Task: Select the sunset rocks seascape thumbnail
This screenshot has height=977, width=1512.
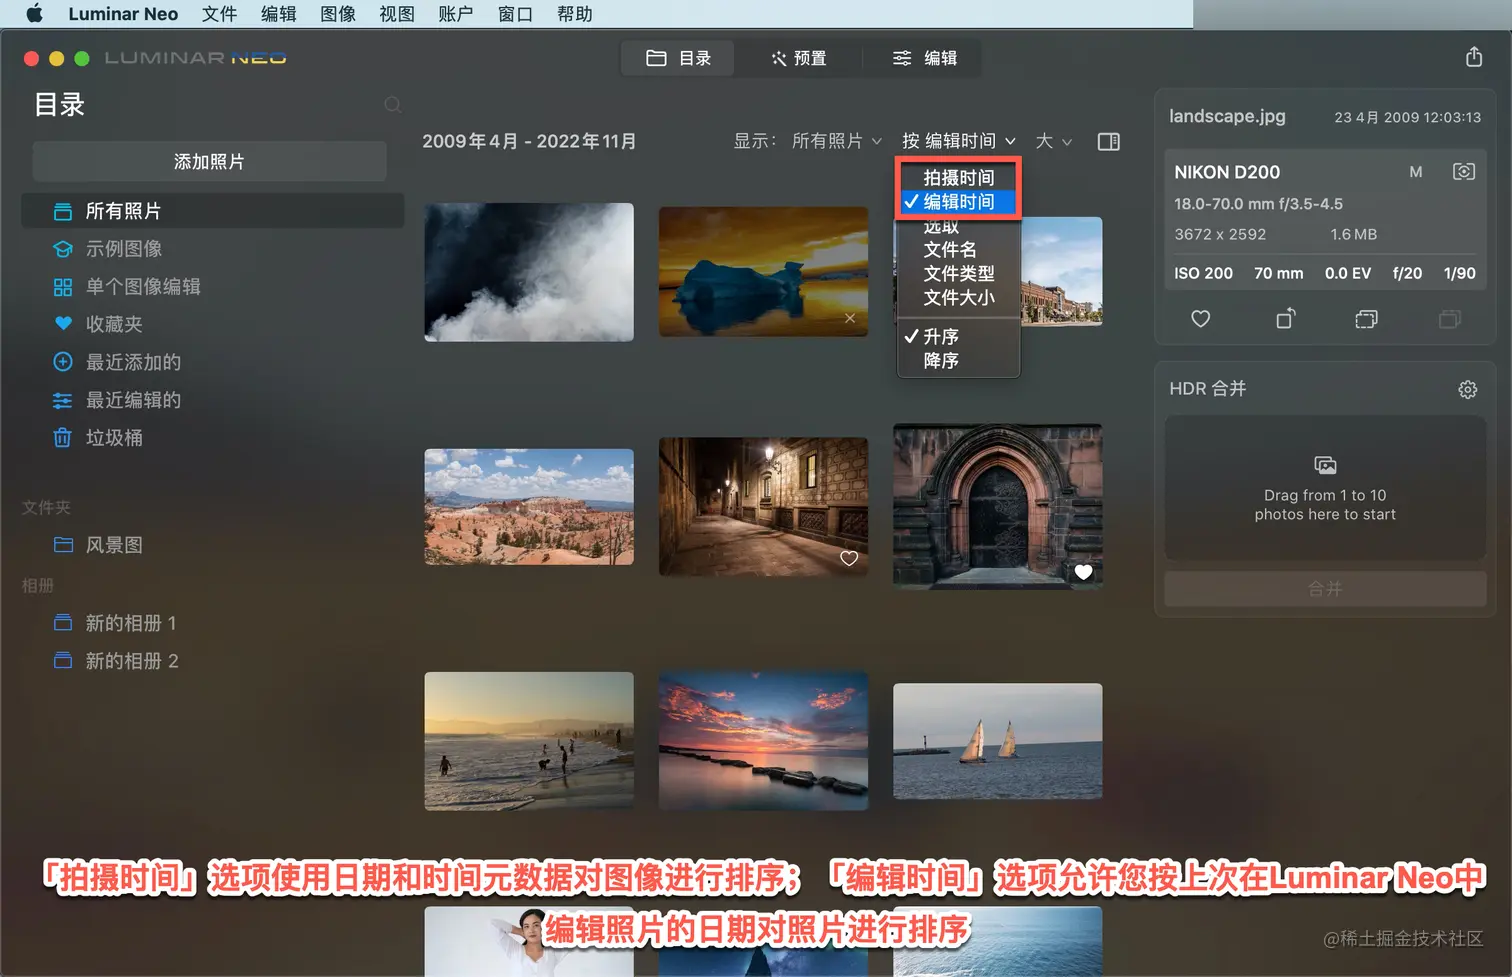Action: click(763, 740)
